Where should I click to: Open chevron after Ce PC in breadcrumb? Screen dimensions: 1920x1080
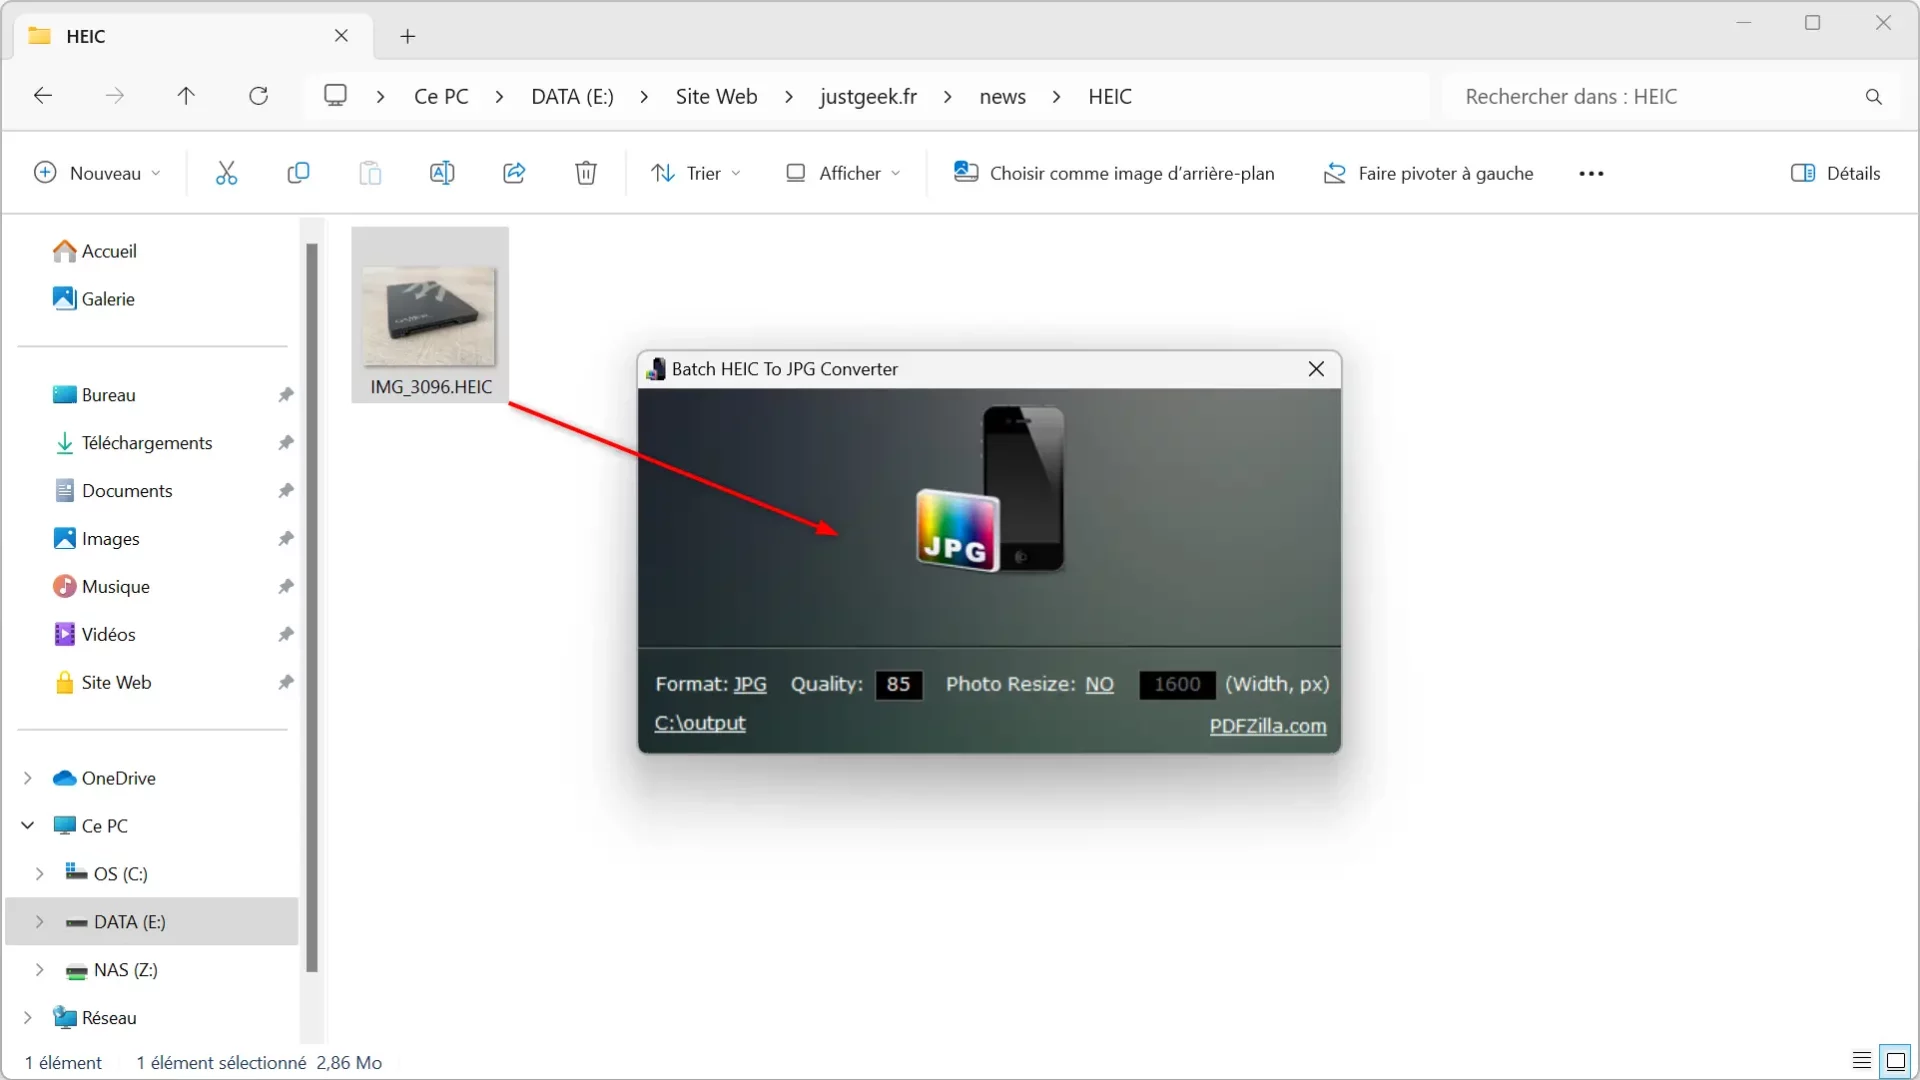point(499,97)
